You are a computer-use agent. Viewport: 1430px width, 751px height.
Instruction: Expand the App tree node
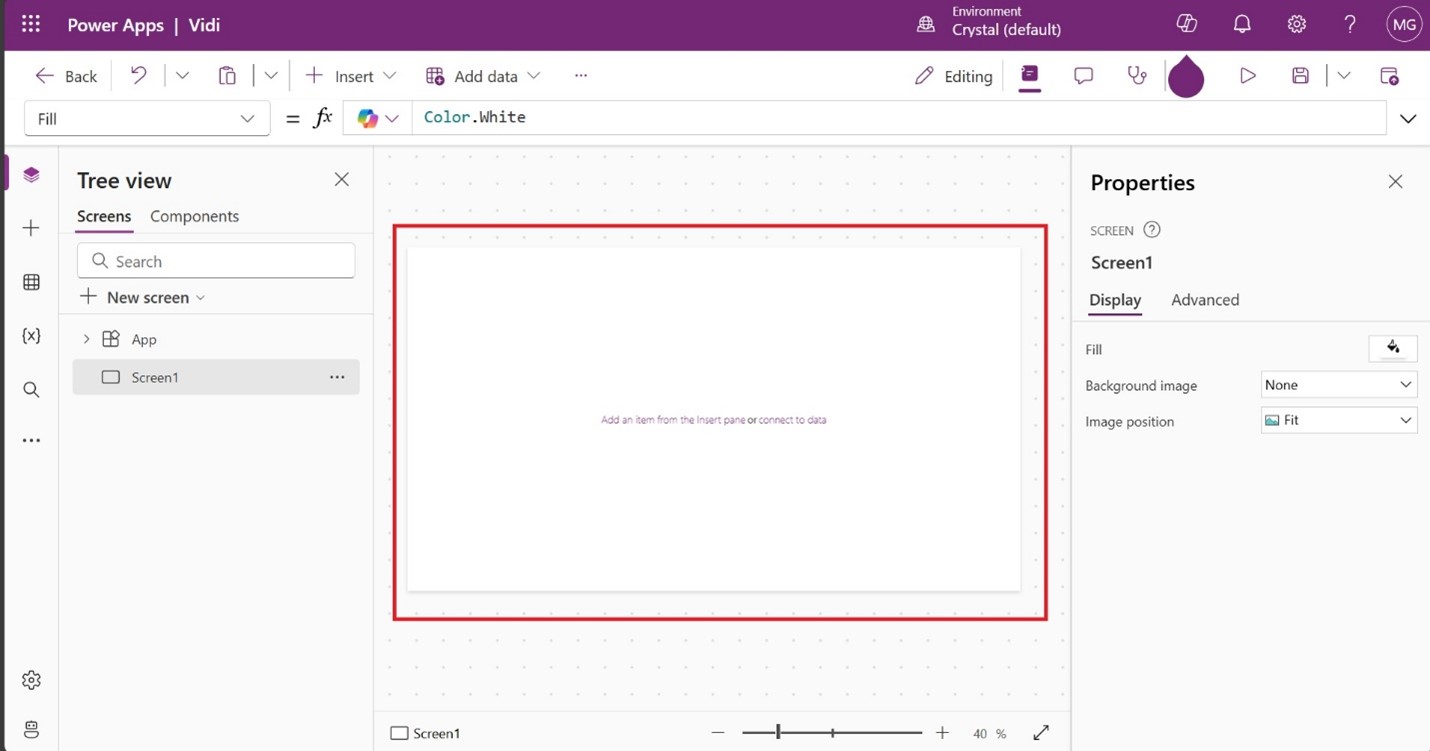coord(86,339)
